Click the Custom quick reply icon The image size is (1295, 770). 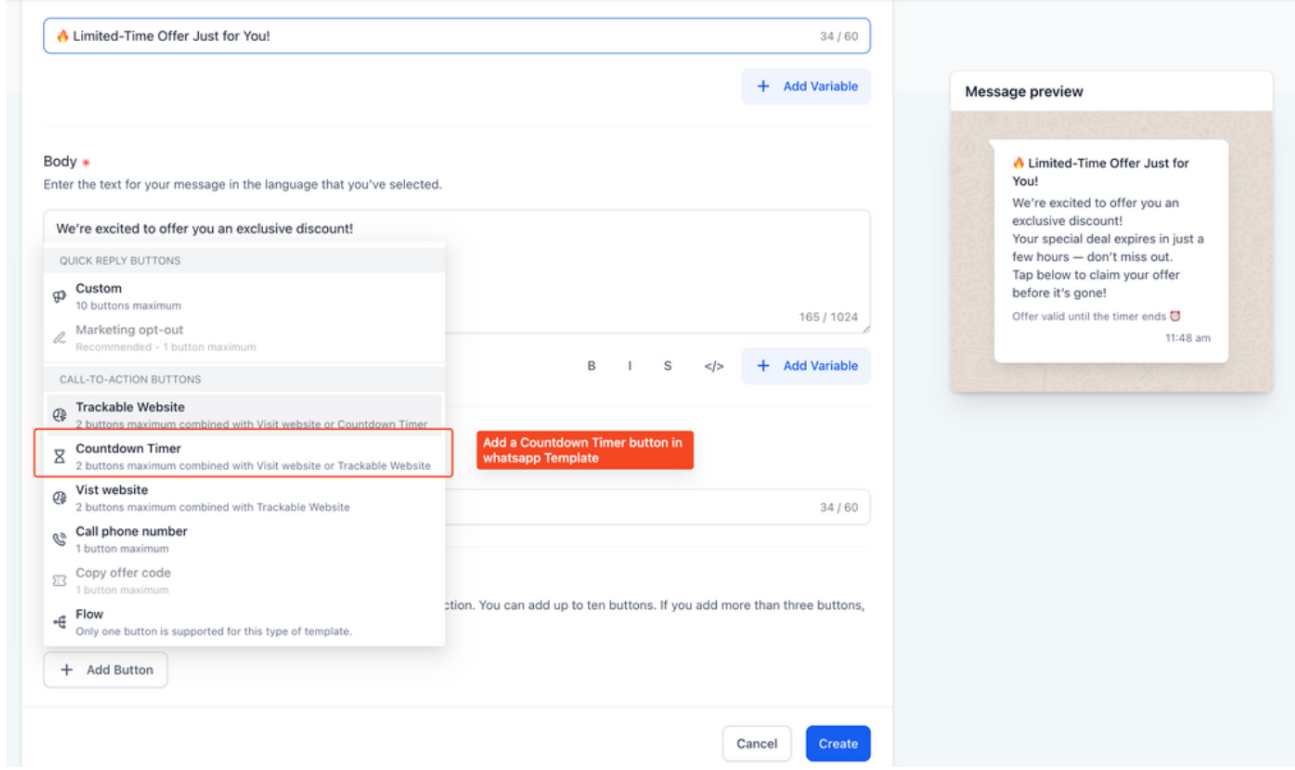(x=59, y=296)
